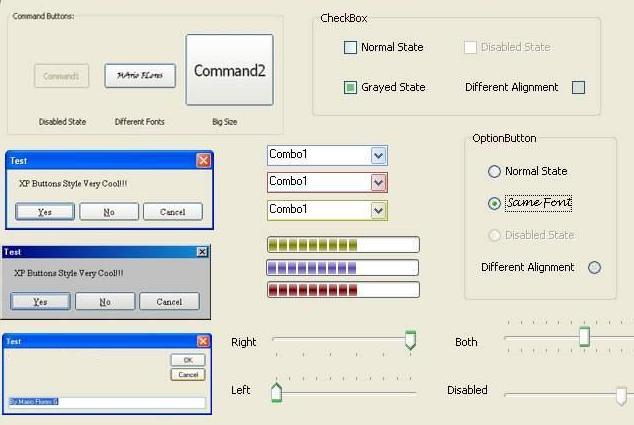The image size is (634, 425).
Task: Check the Normal State checkbox
Action: (x=350, y=47)
